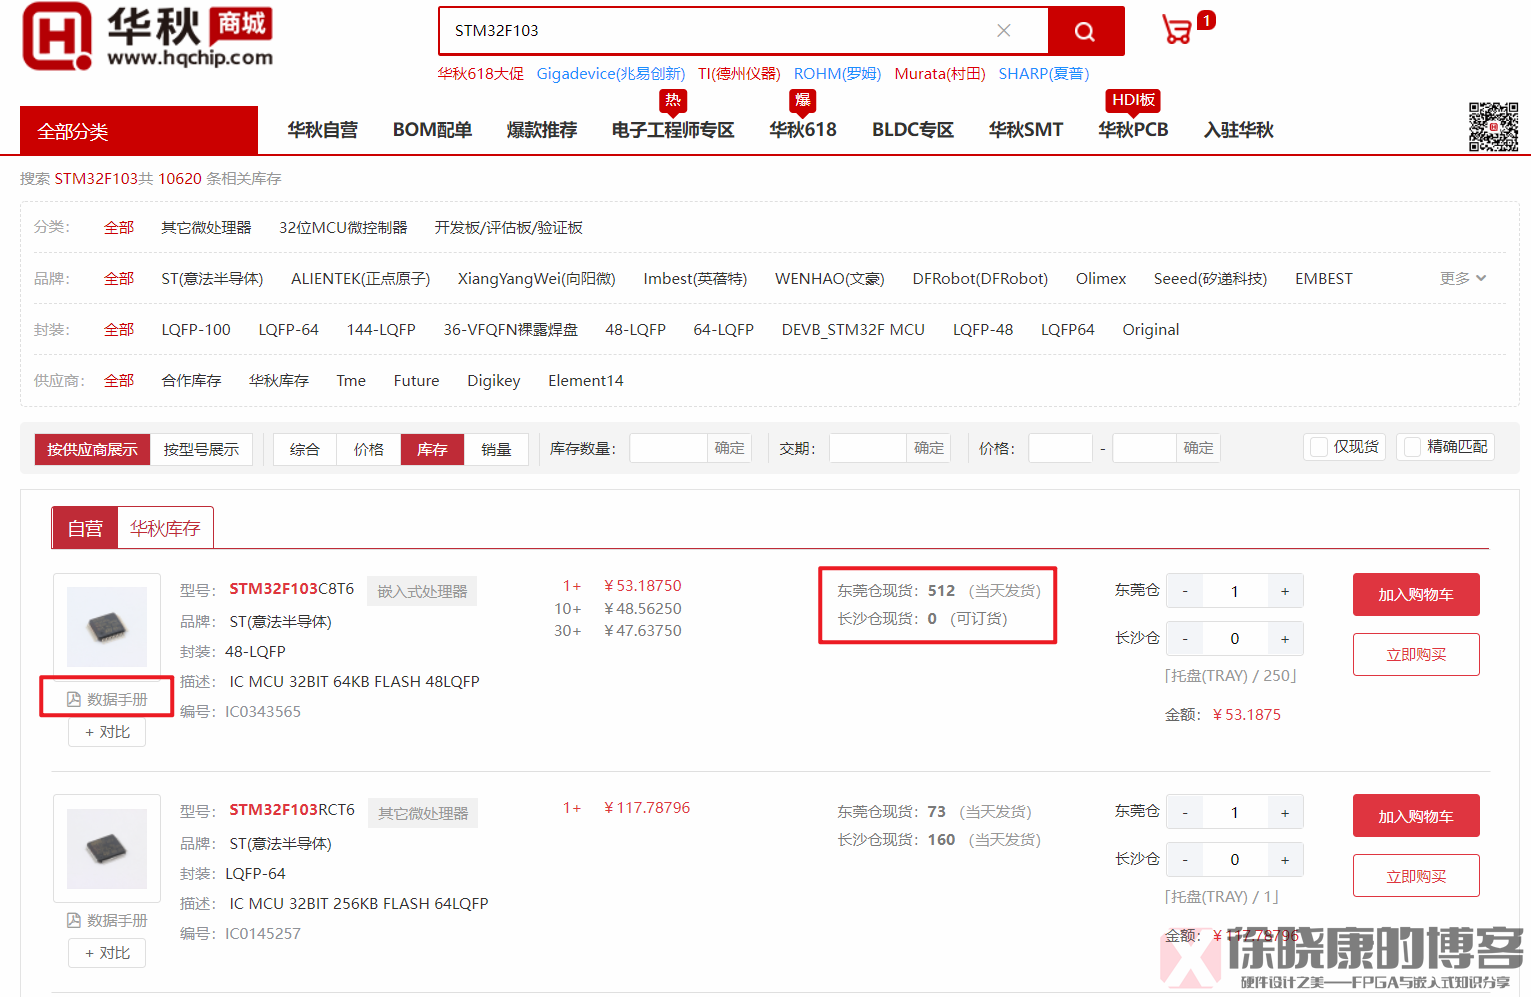The height and width of the screenshot is (997, 1531).
Task: Sort results by 销量
Action: coord(496,449)
